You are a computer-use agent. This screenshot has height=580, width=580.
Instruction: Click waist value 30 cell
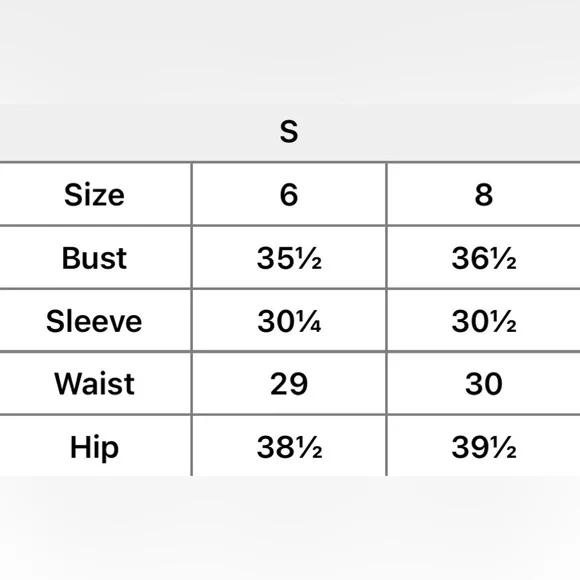pos(484,383)
